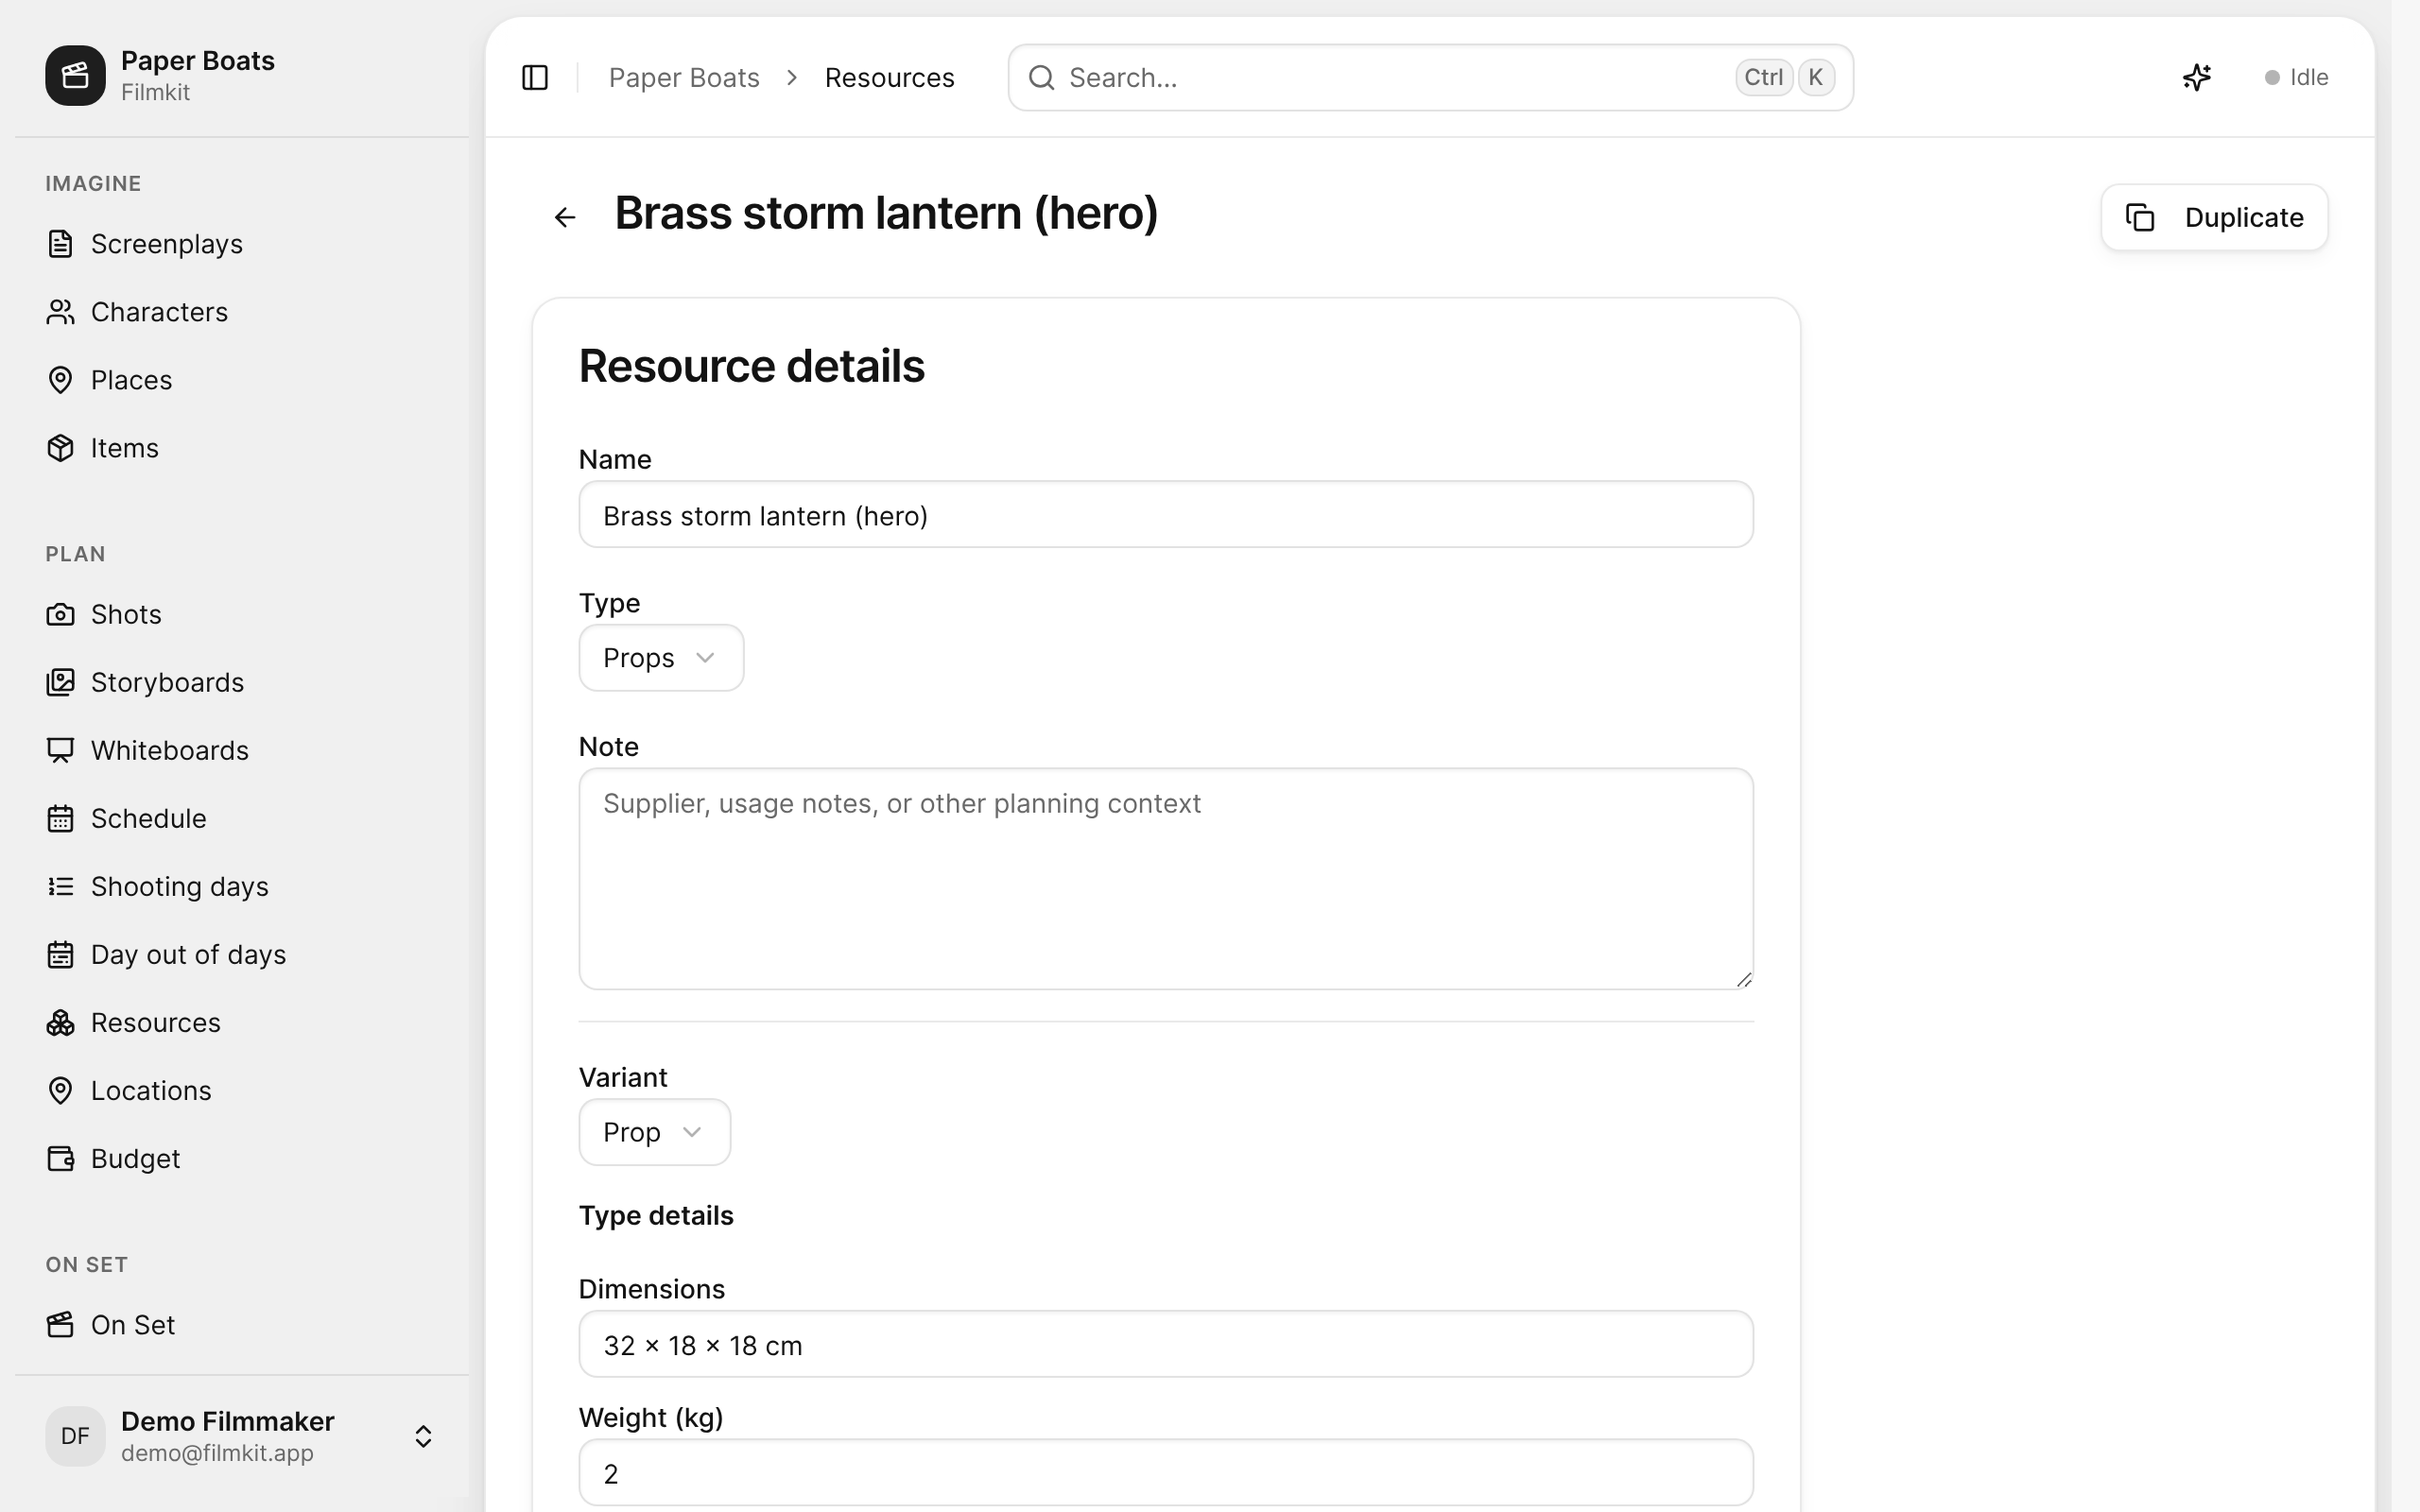Open the AI sparkle assistant icon
The height and width of the screenshot is (1512, 2420).
tap(2196, 77)
